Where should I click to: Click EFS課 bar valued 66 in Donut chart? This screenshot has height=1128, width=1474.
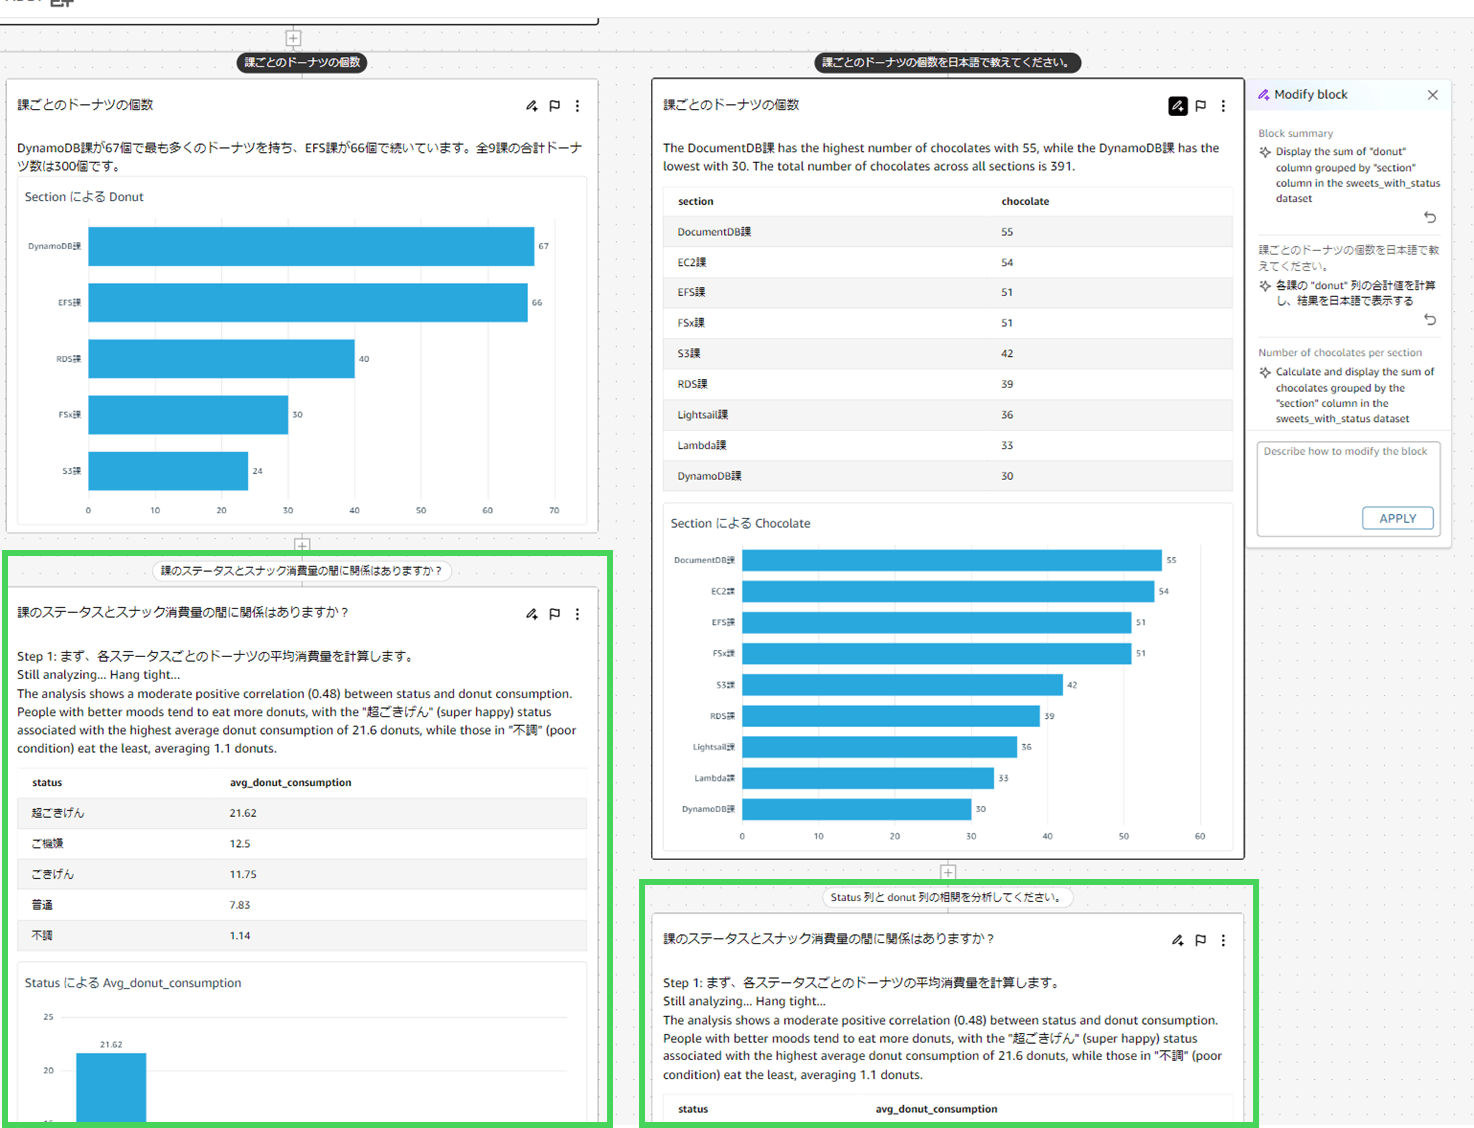[x=308, y=303]
